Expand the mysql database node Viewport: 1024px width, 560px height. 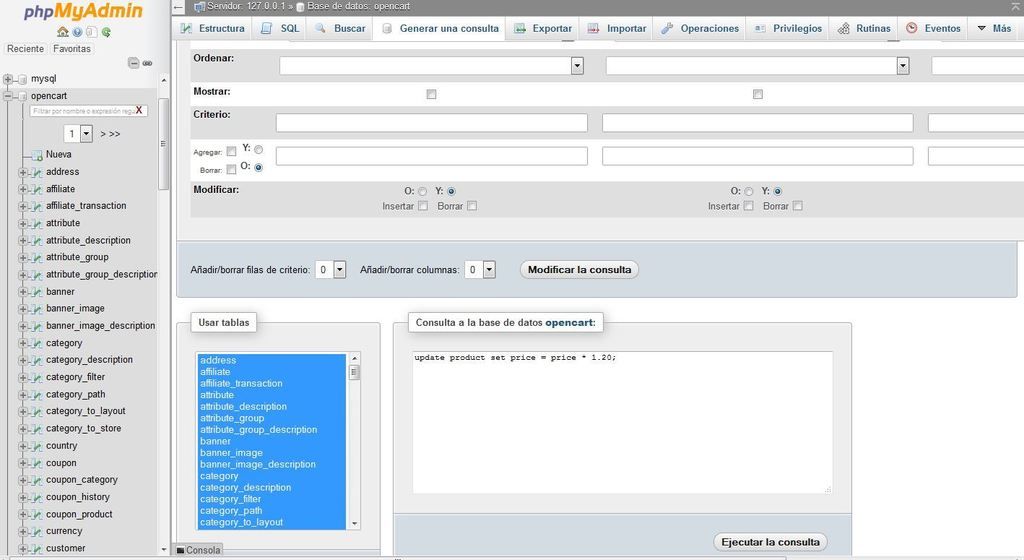pos(8,79)
